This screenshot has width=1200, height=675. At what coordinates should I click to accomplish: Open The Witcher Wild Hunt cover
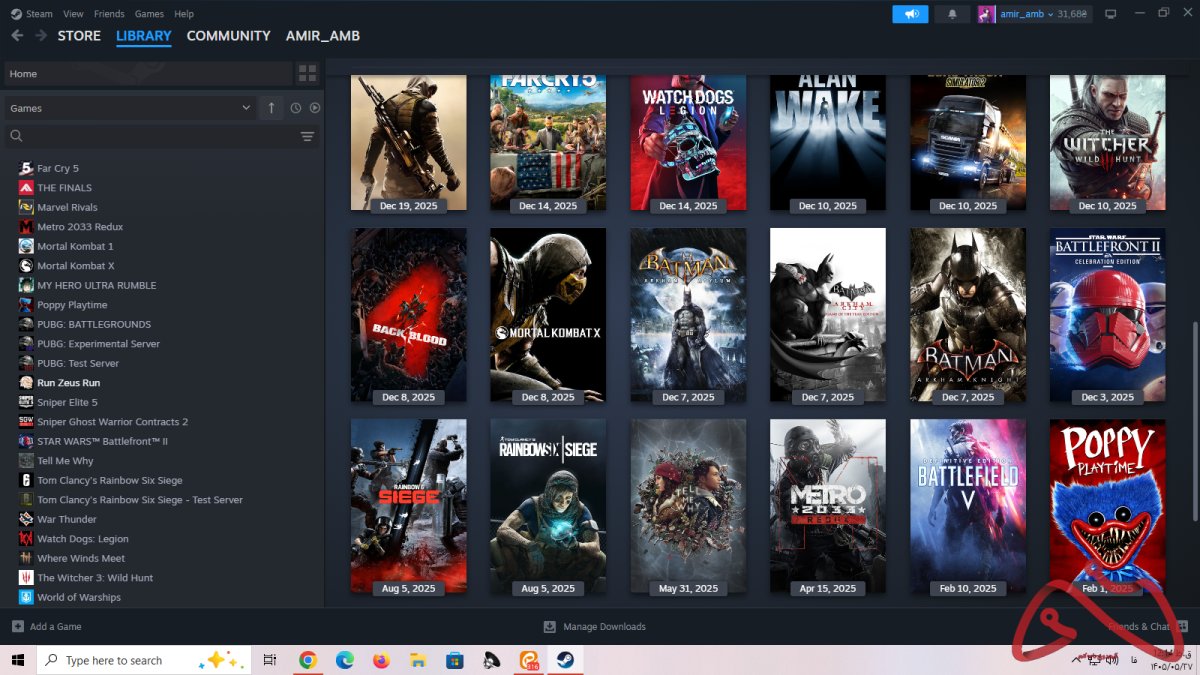tap(1108, 142)
